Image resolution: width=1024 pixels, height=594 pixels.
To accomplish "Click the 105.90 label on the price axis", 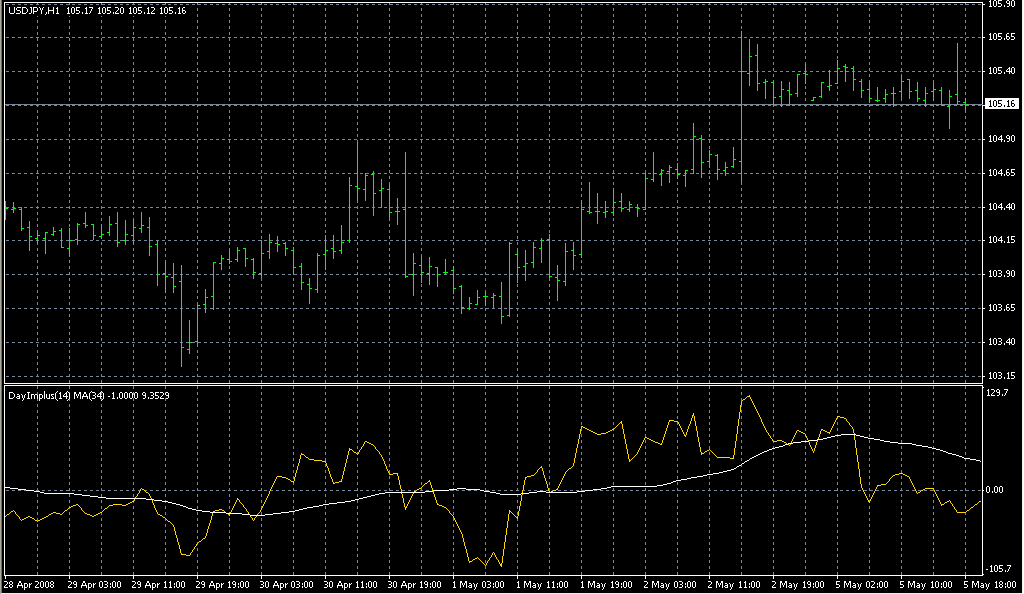I will tap(1001, 4).
